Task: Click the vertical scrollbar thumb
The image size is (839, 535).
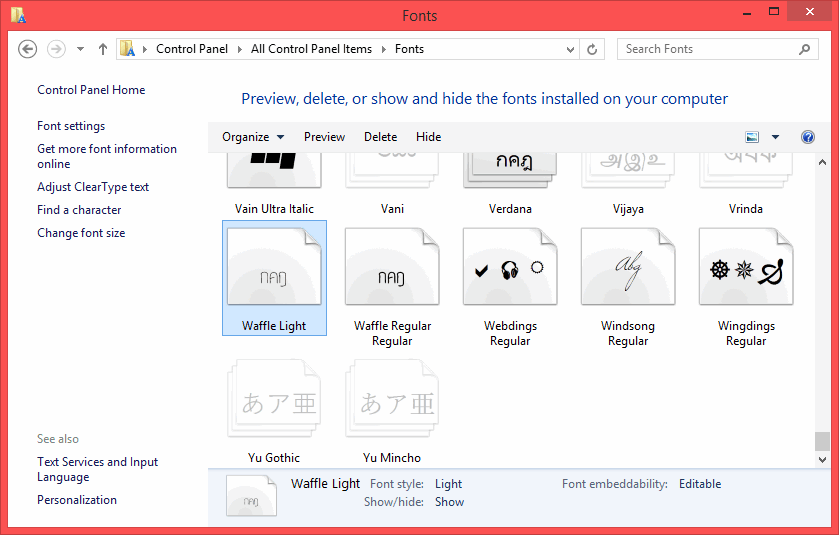Action: click(x=822, y=441)
